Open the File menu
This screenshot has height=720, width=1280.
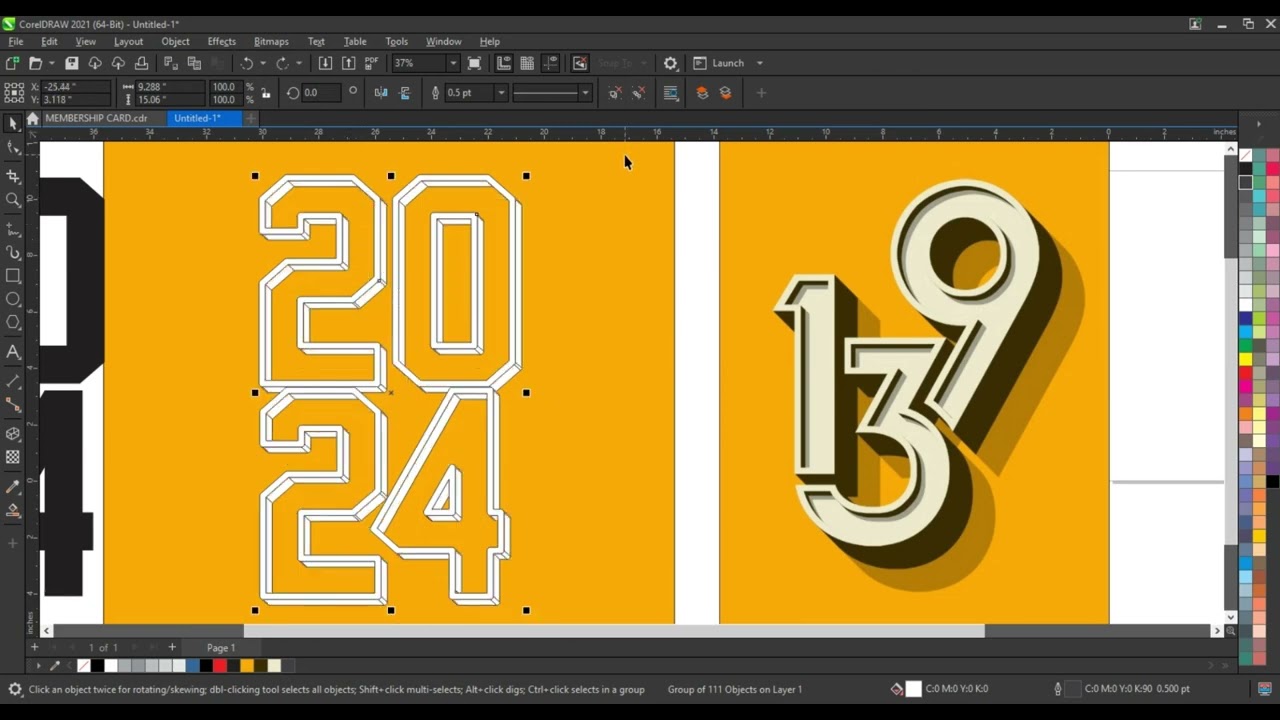point(16,41)
